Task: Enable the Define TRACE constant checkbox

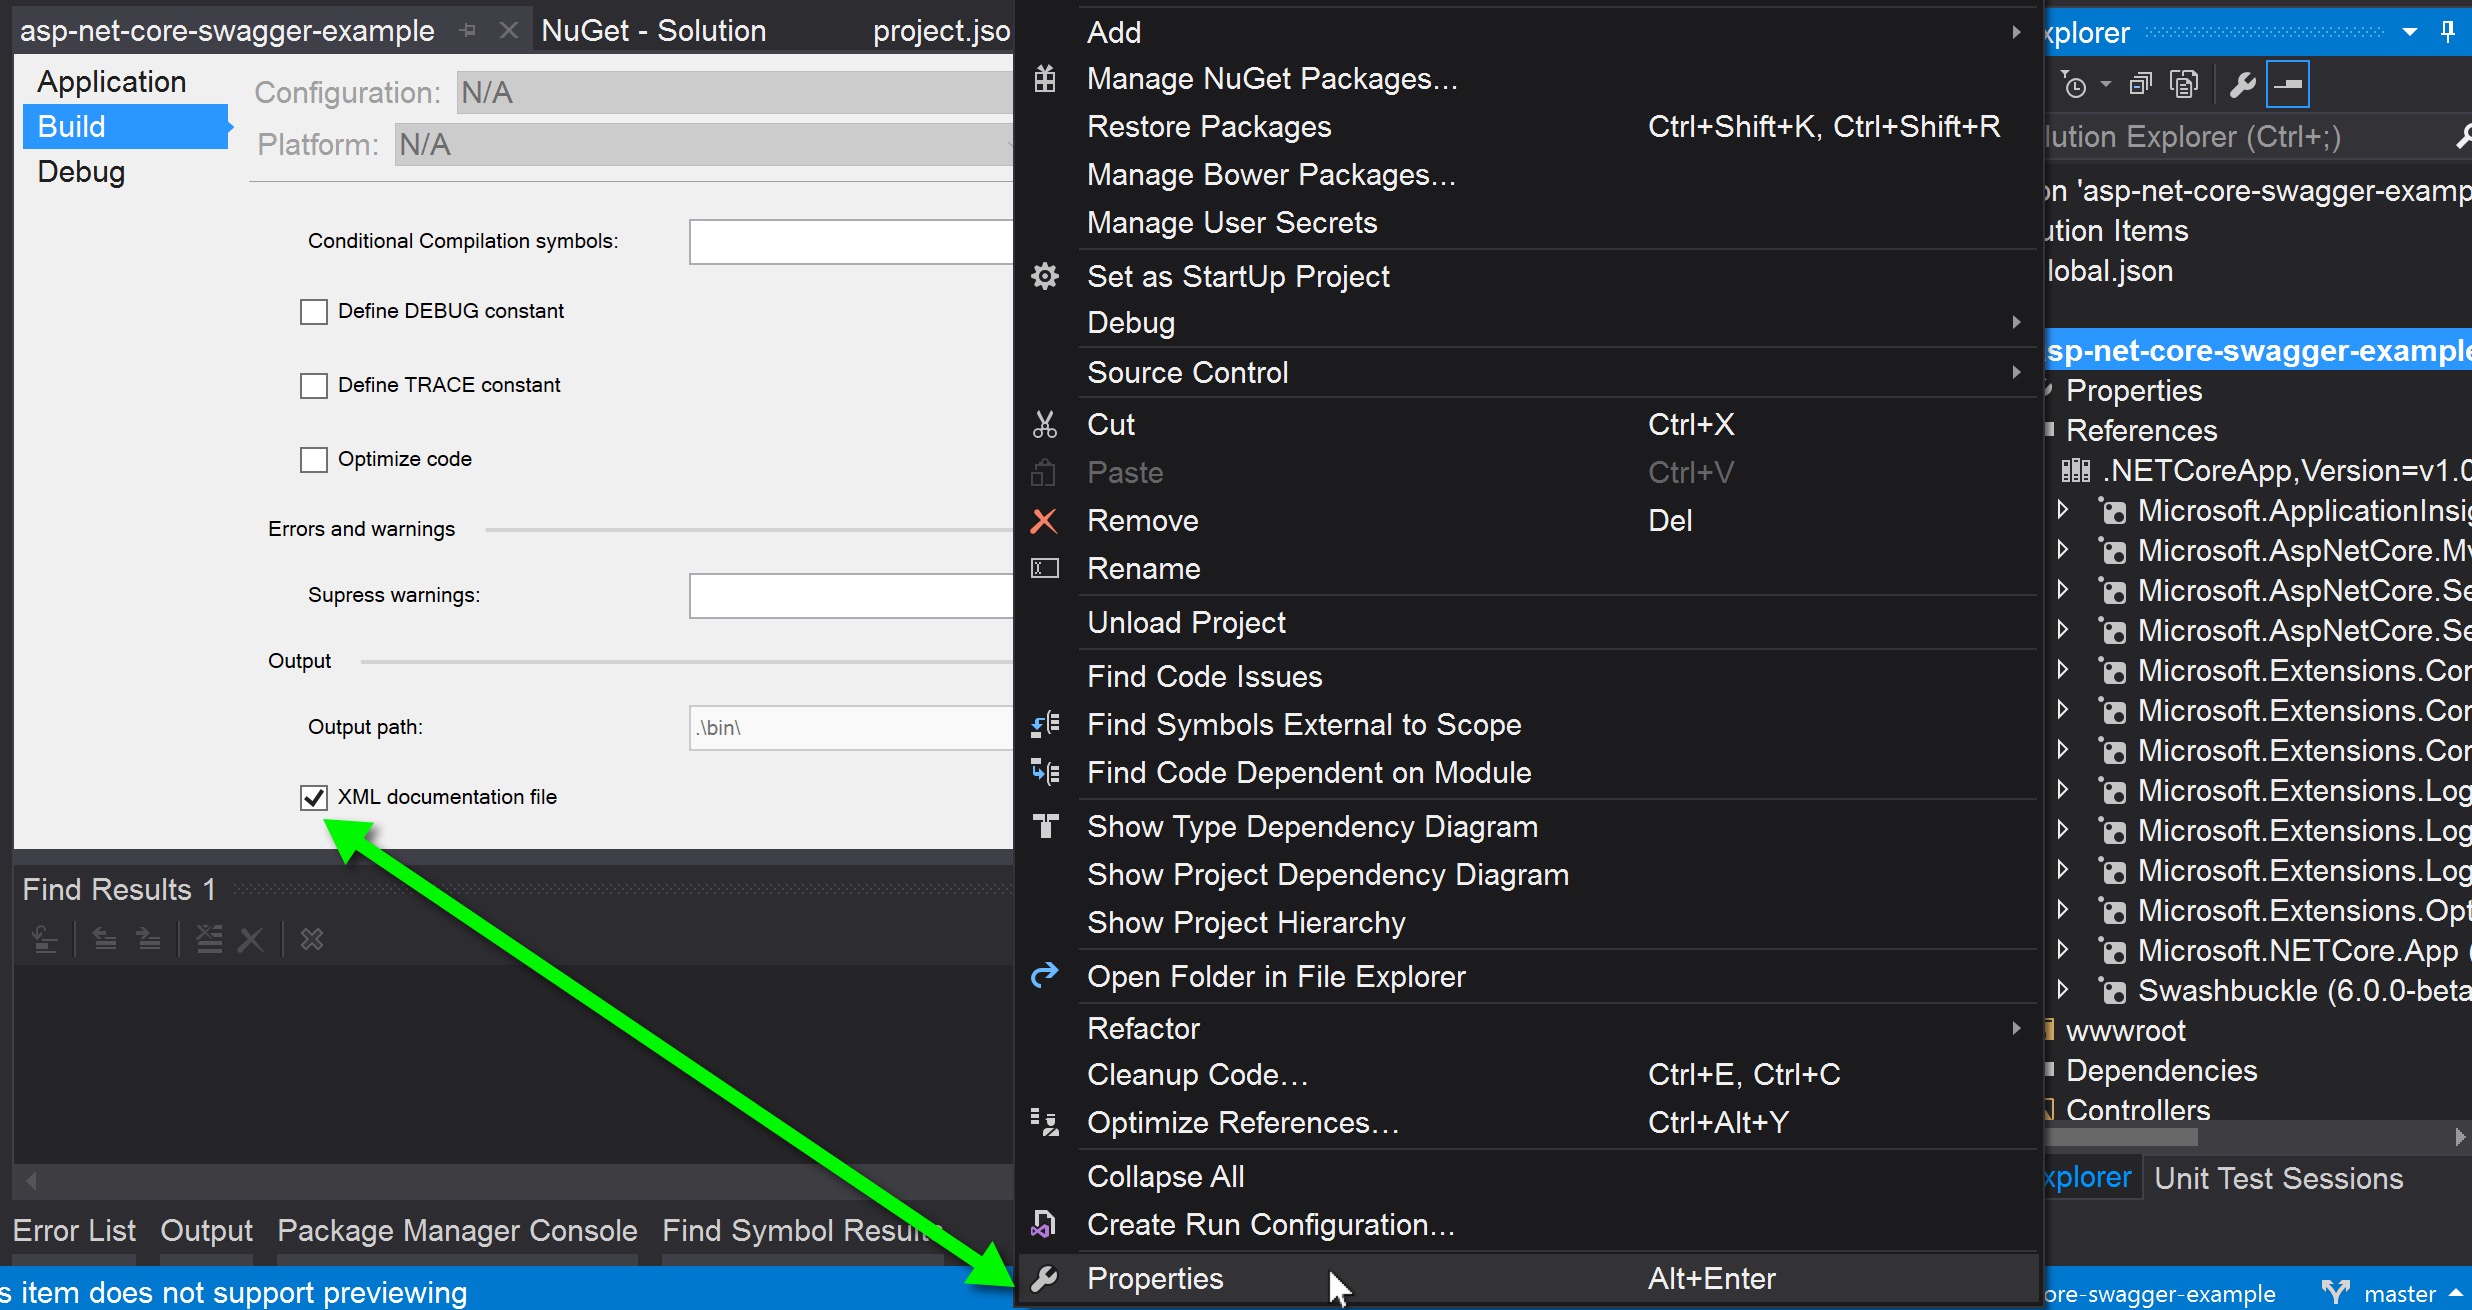Action: click(x=314, y=386)
